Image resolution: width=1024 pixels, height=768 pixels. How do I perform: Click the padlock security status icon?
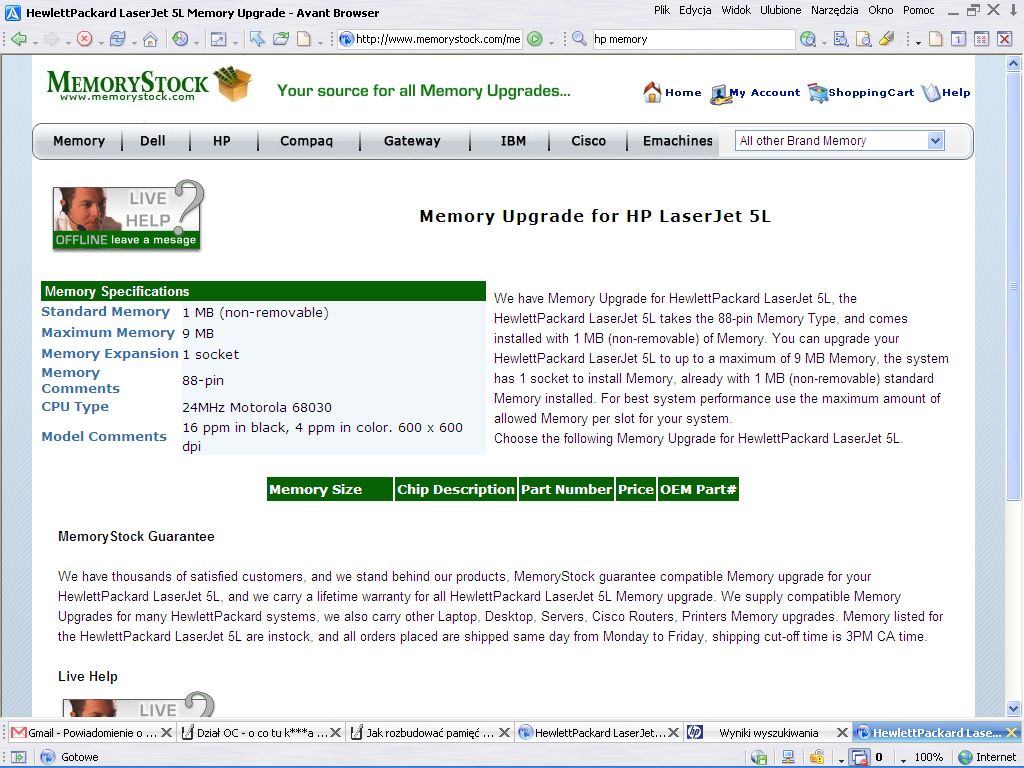tap(817, 758)
